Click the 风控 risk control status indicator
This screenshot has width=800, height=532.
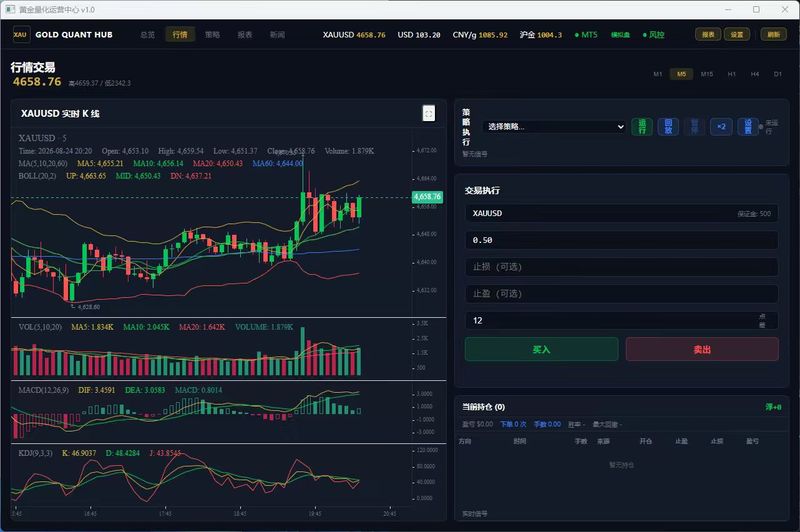click(653, 35)
